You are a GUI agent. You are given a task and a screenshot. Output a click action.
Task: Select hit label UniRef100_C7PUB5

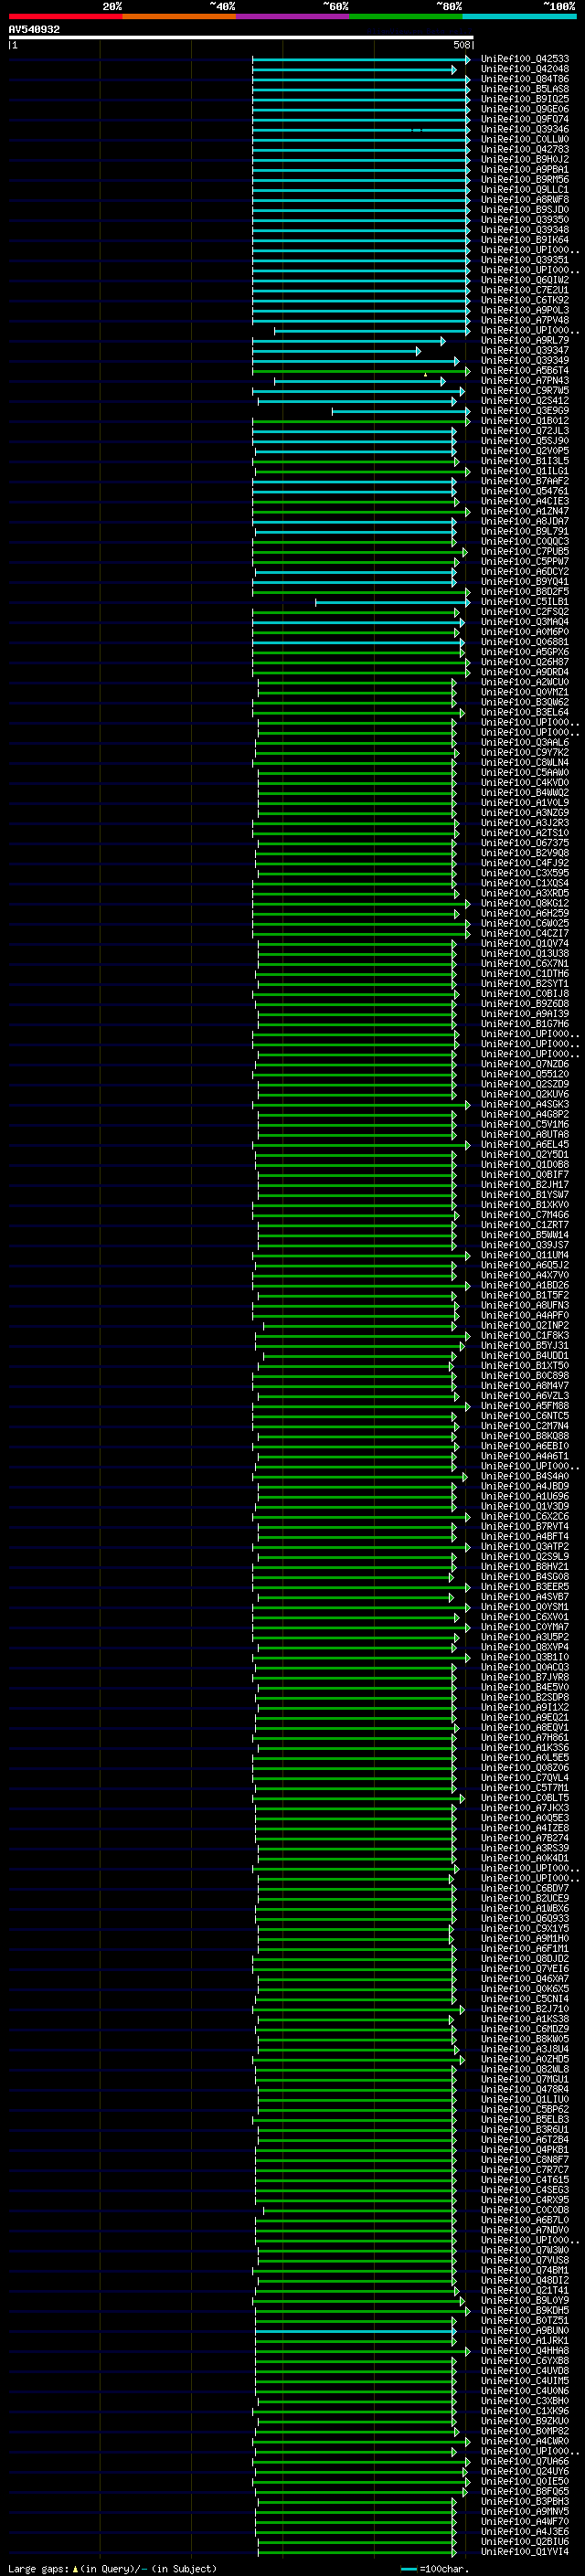(x=525, y=551)
